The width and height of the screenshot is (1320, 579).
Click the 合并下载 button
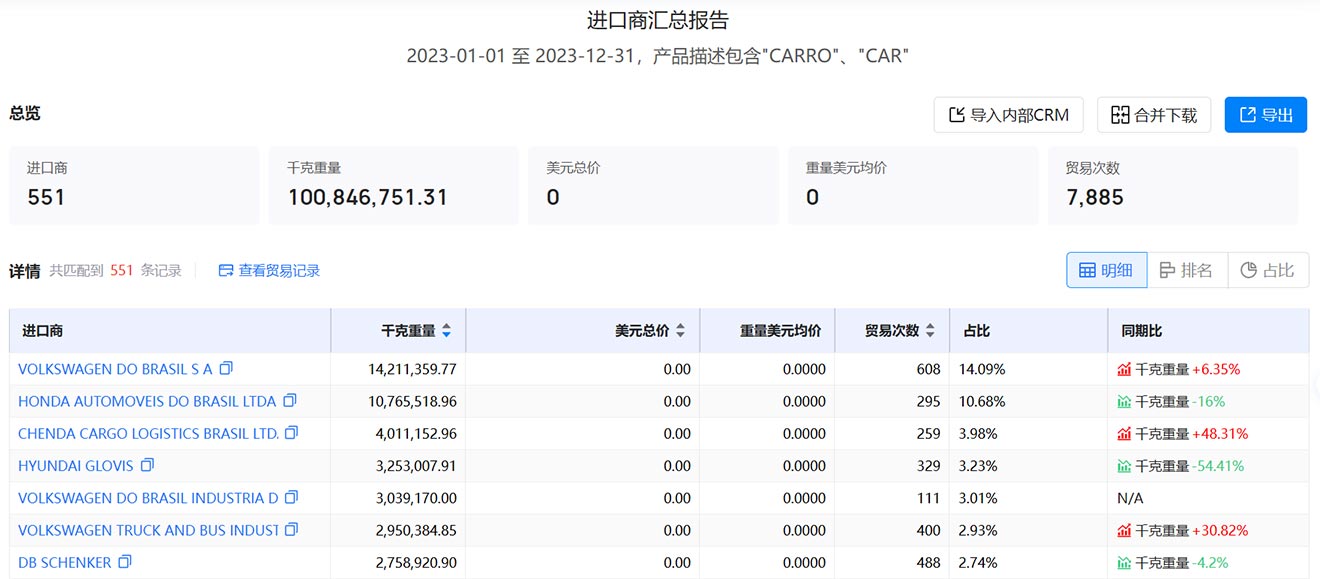[x=1154, y=115]
